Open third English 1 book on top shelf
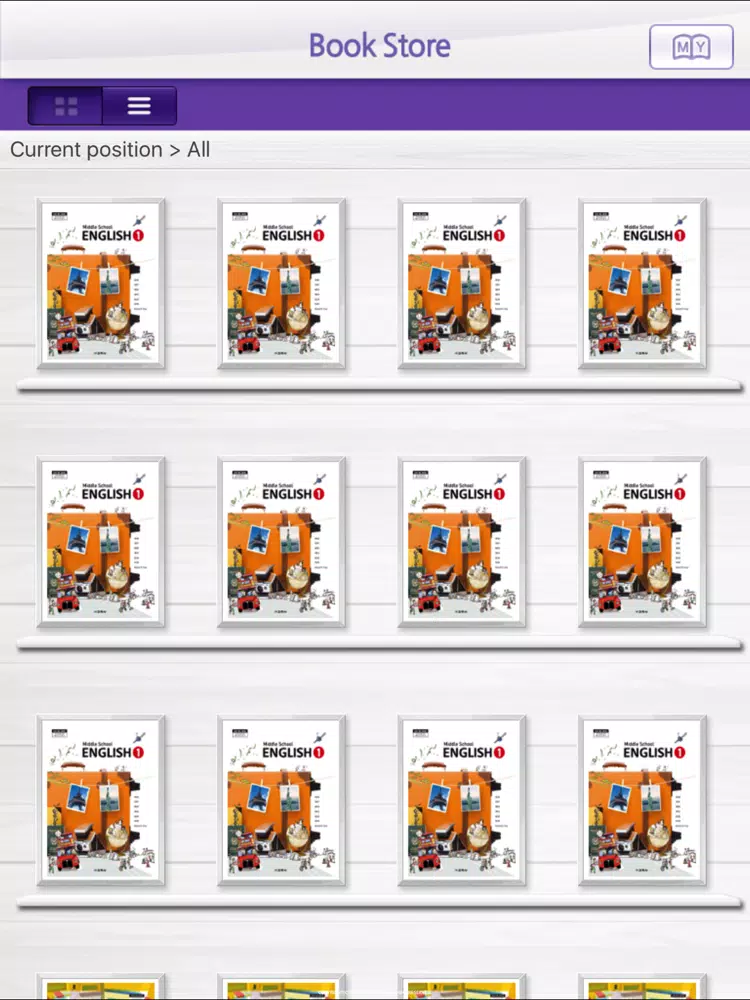This screenshot has width=750, height=1000. point(462,283)
